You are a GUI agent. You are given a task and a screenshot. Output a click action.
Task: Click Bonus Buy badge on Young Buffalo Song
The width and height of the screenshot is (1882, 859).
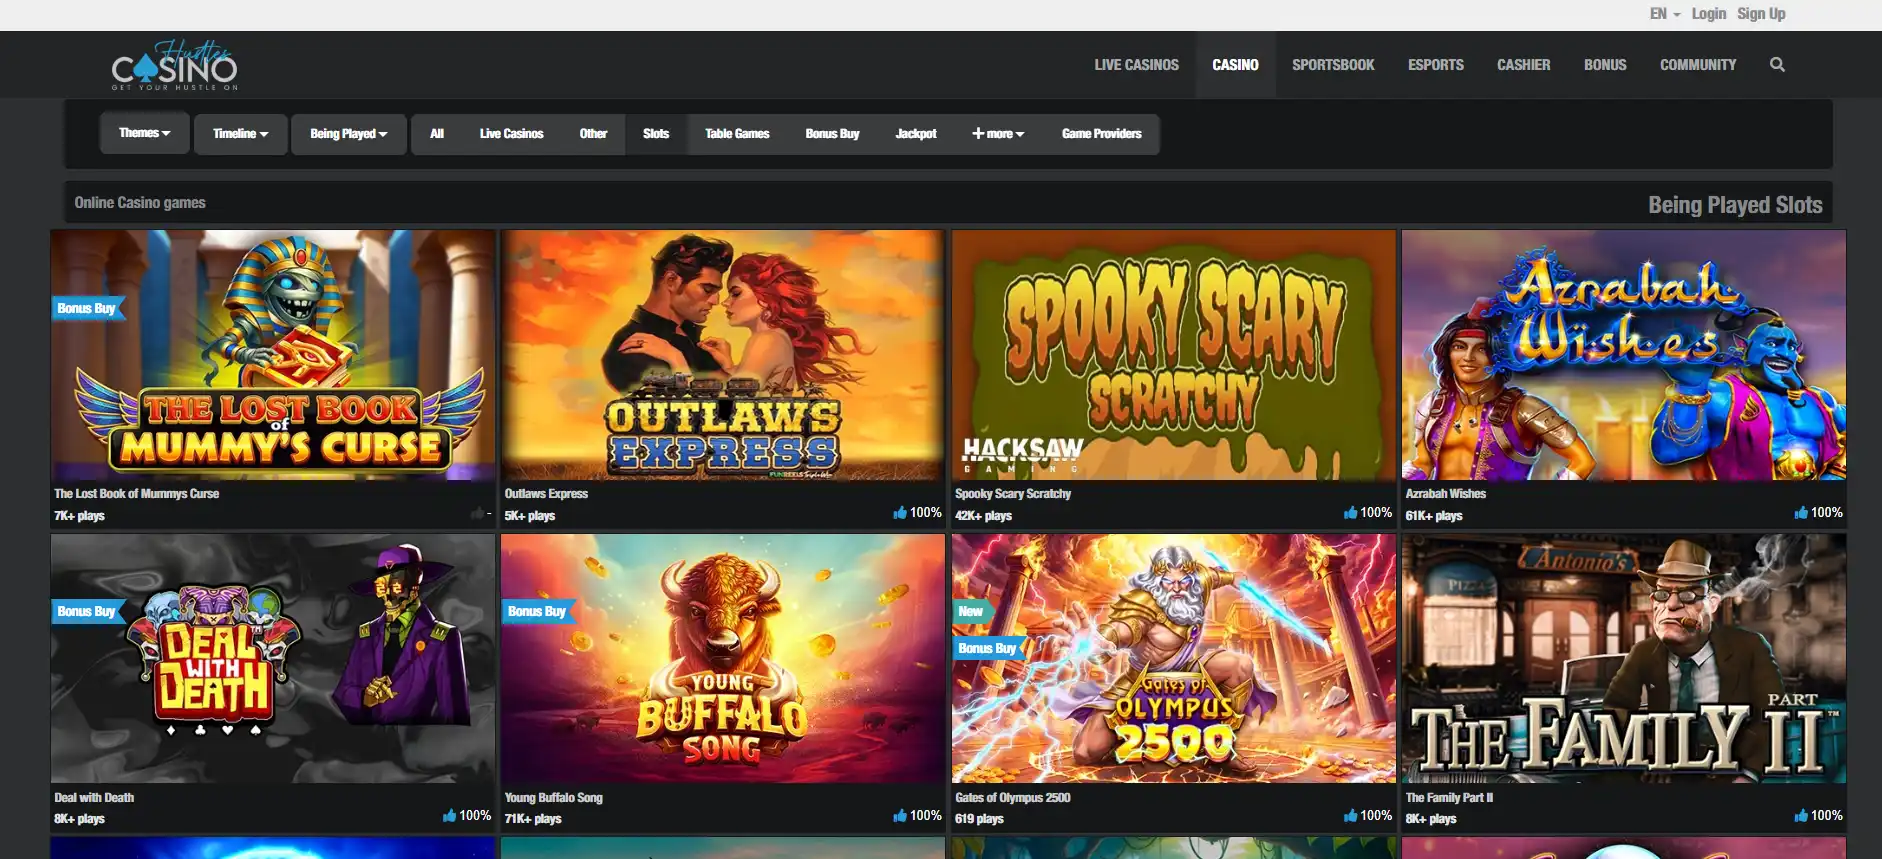point(537,611)
